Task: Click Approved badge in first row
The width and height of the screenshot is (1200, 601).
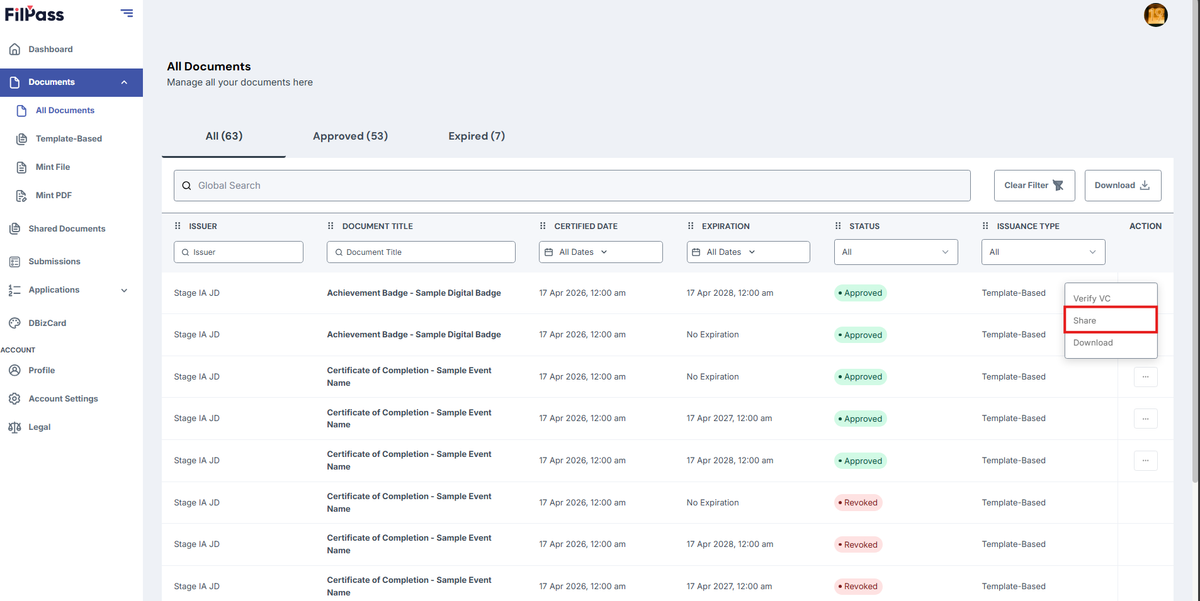Action: (x=861, y=293)
